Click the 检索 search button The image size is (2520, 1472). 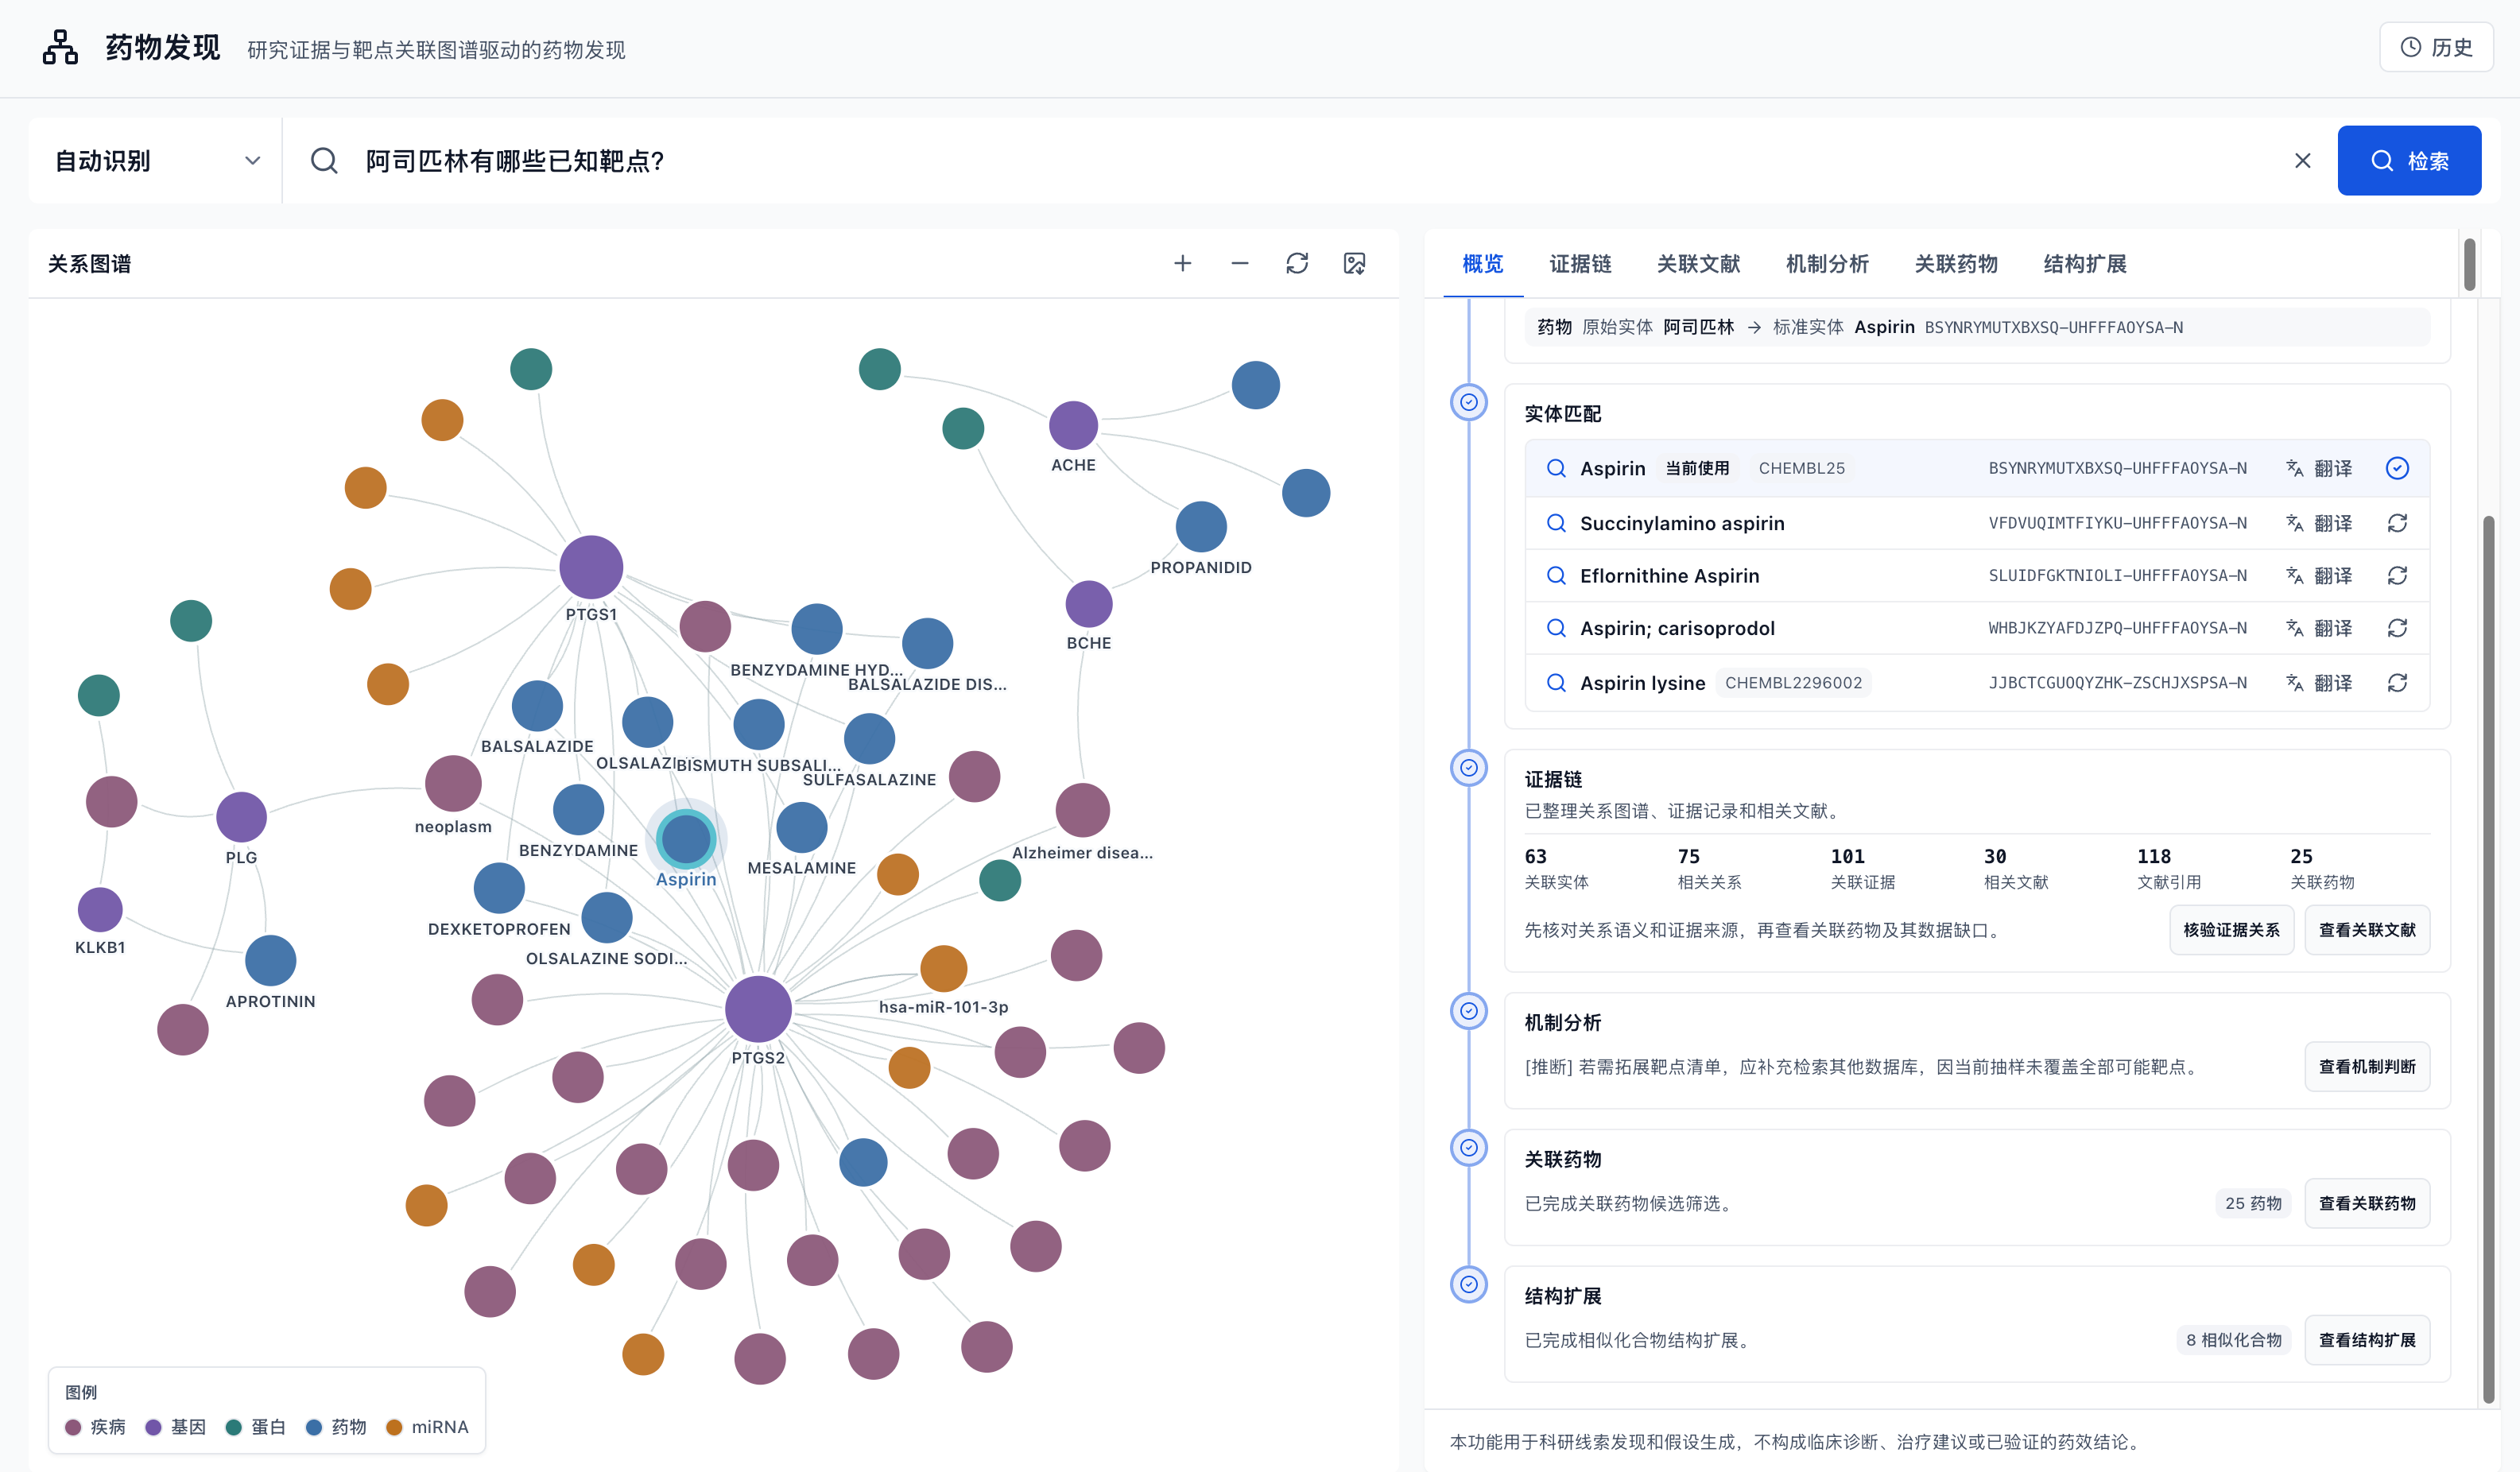pos(2409,160)
